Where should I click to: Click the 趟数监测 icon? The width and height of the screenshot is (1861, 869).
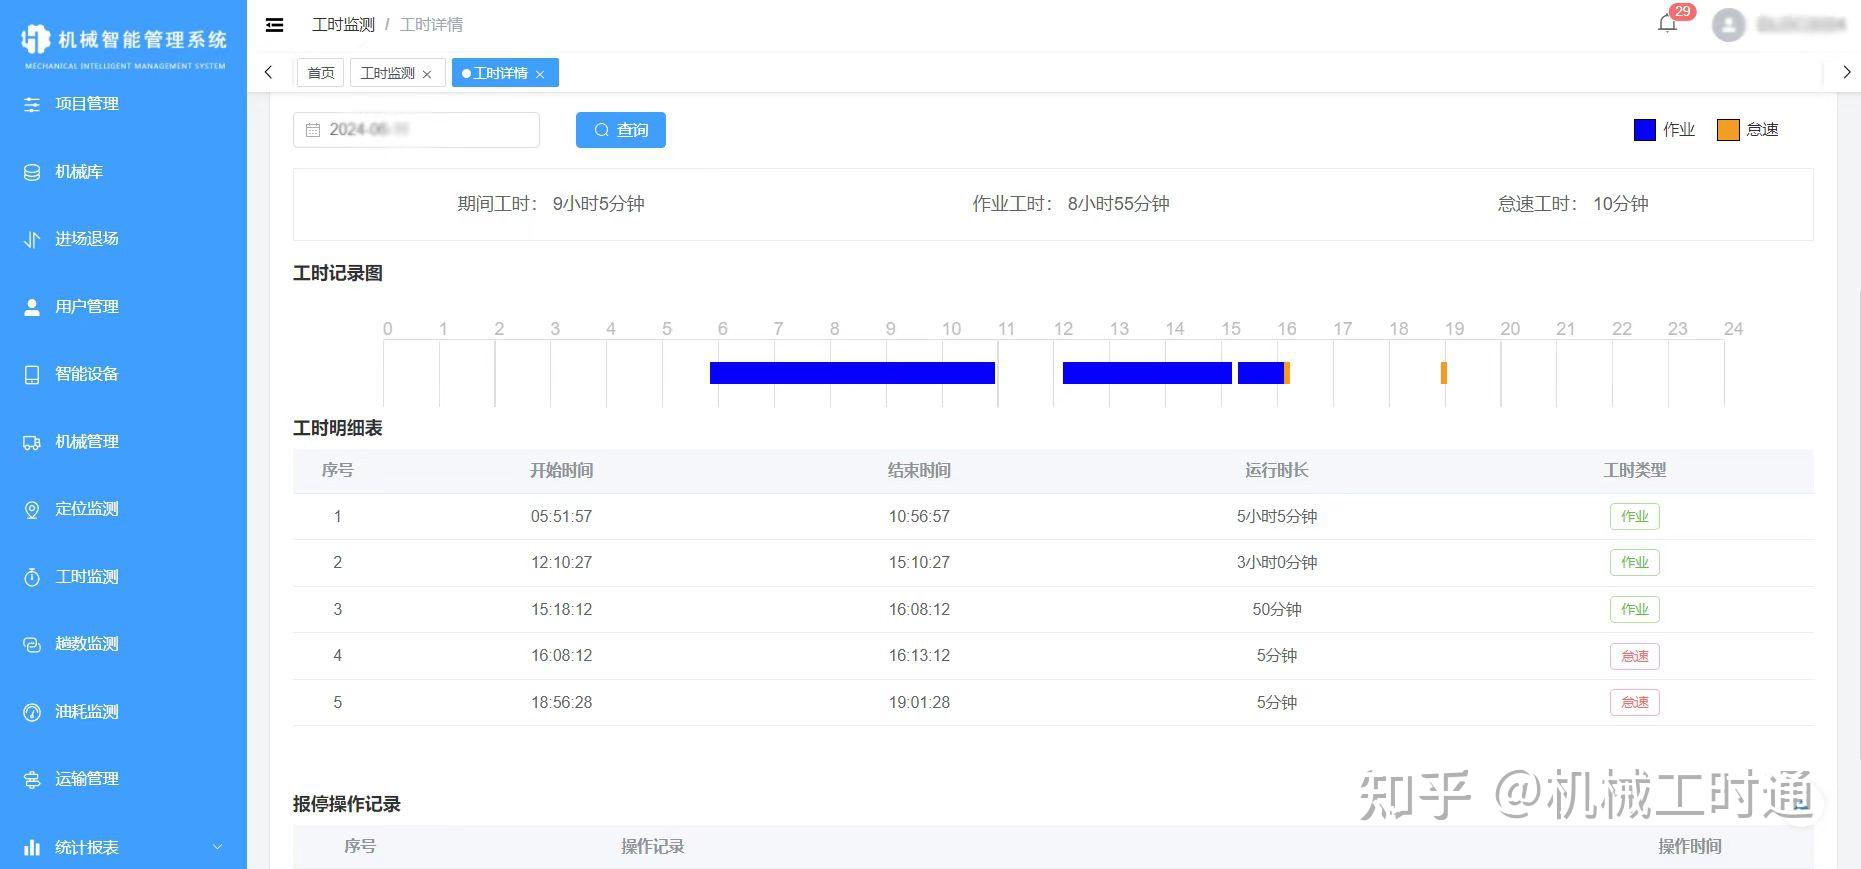(32, 645)
